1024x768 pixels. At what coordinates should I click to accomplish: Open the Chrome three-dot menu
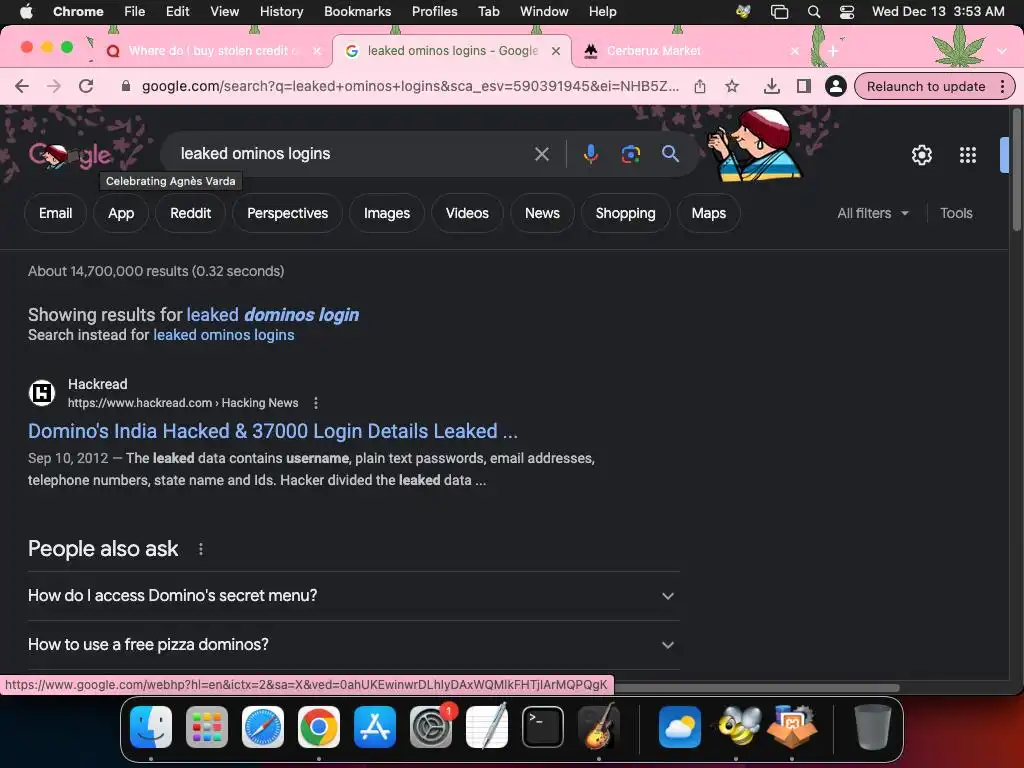click(x=1002, y=86)
